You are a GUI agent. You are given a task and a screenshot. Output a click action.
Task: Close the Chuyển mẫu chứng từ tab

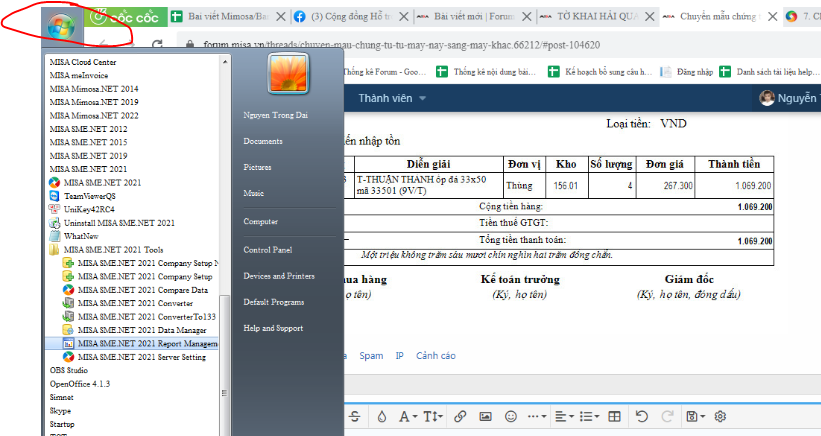[x=772, y=17]
